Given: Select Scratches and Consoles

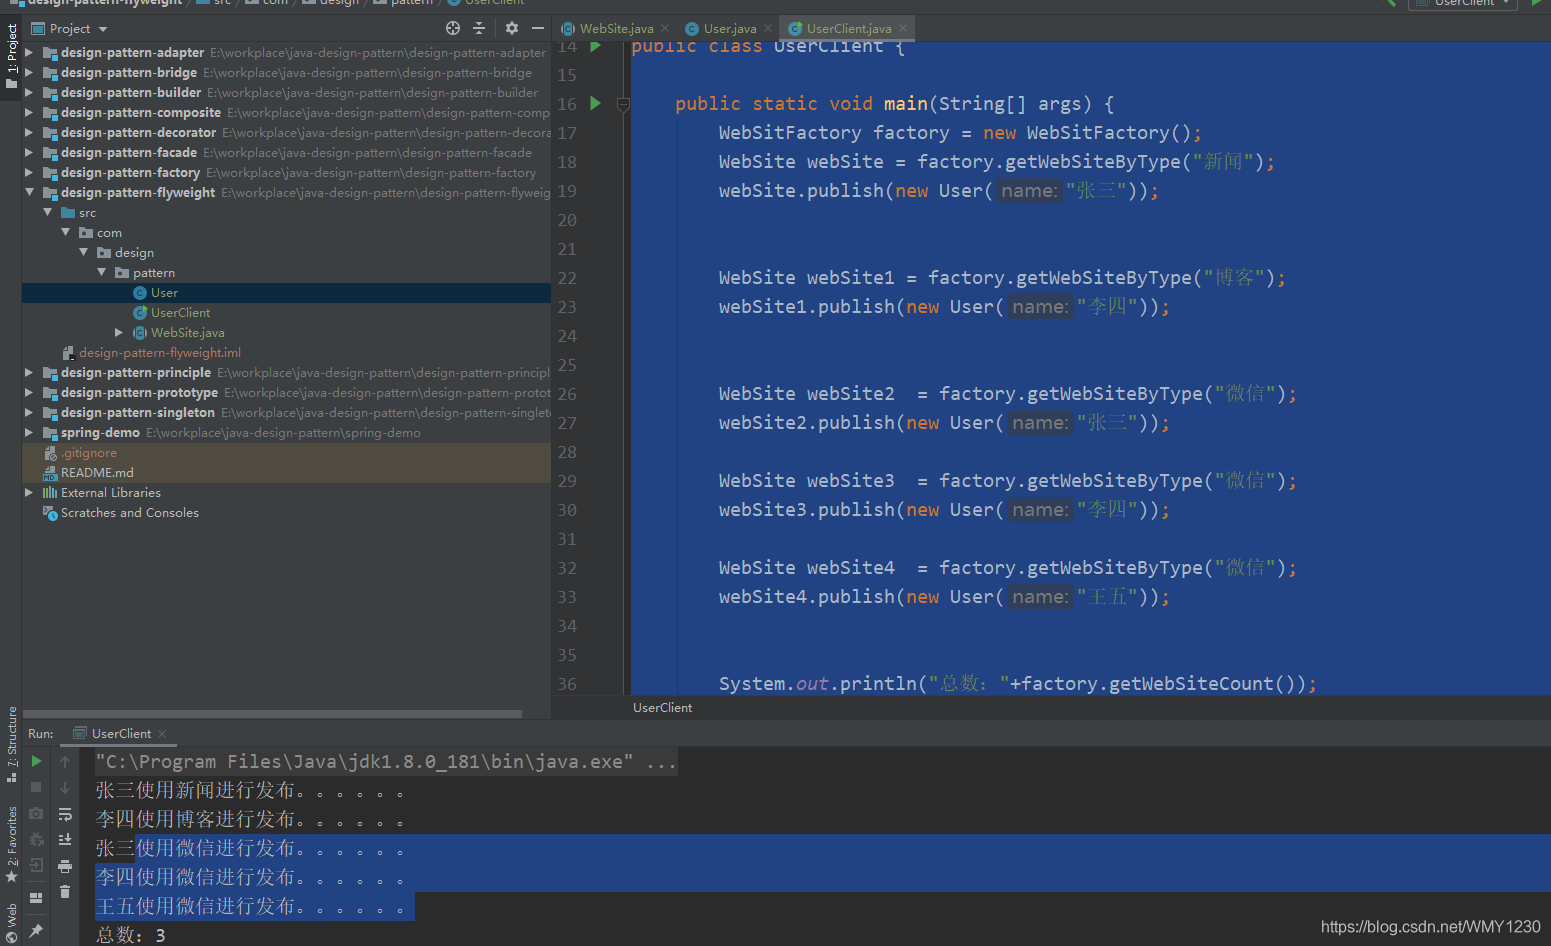Looking at the screenshot, I should (x=129, y=512).
